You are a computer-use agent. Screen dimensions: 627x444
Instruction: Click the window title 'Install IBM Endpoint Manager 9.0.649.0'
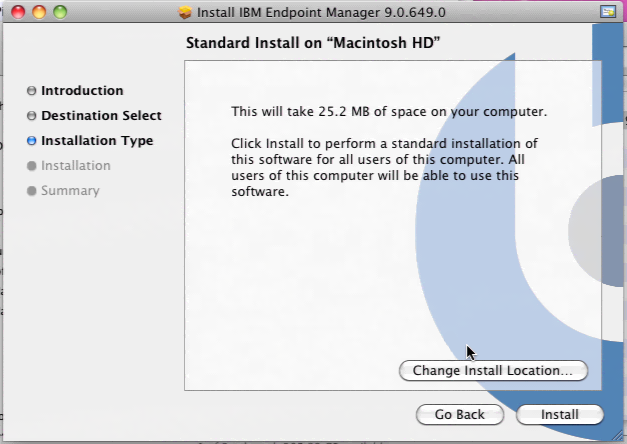[321, 12]
